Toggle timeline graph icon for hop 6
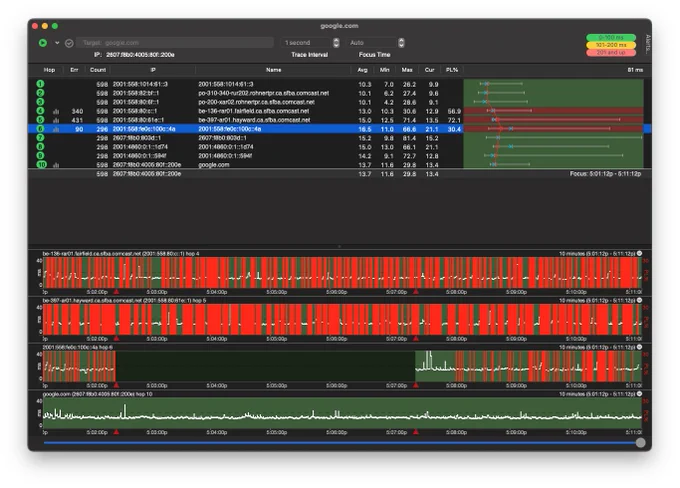Screen dimensions: 680x488 (x=56, y=129)
